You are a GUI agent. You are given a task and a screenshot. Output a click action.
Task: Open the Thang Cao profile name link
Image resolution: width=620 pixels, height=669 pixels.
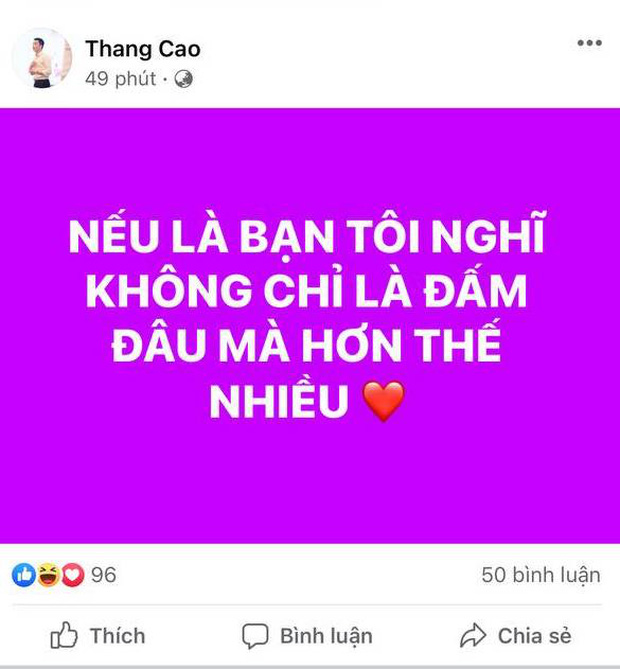coord(143,49)
